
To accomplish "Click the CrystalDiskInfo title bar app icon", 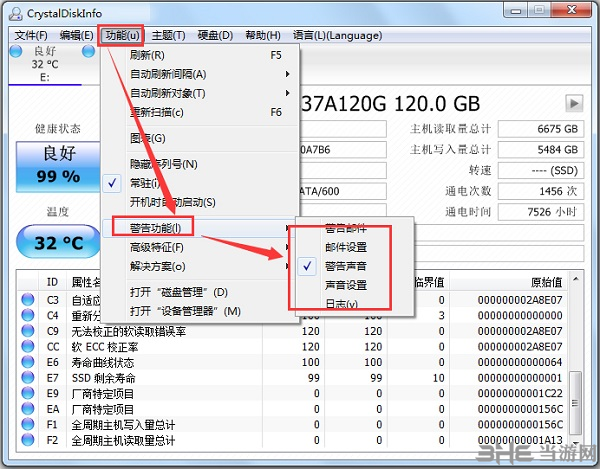I will pos(15,13).
